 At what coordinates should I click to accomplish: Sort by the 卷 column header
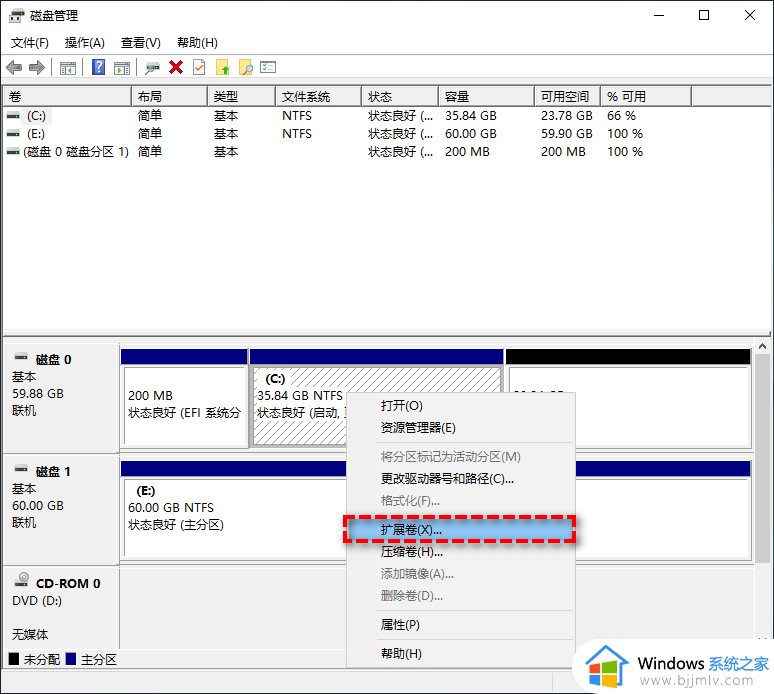[x=67, y=96]
